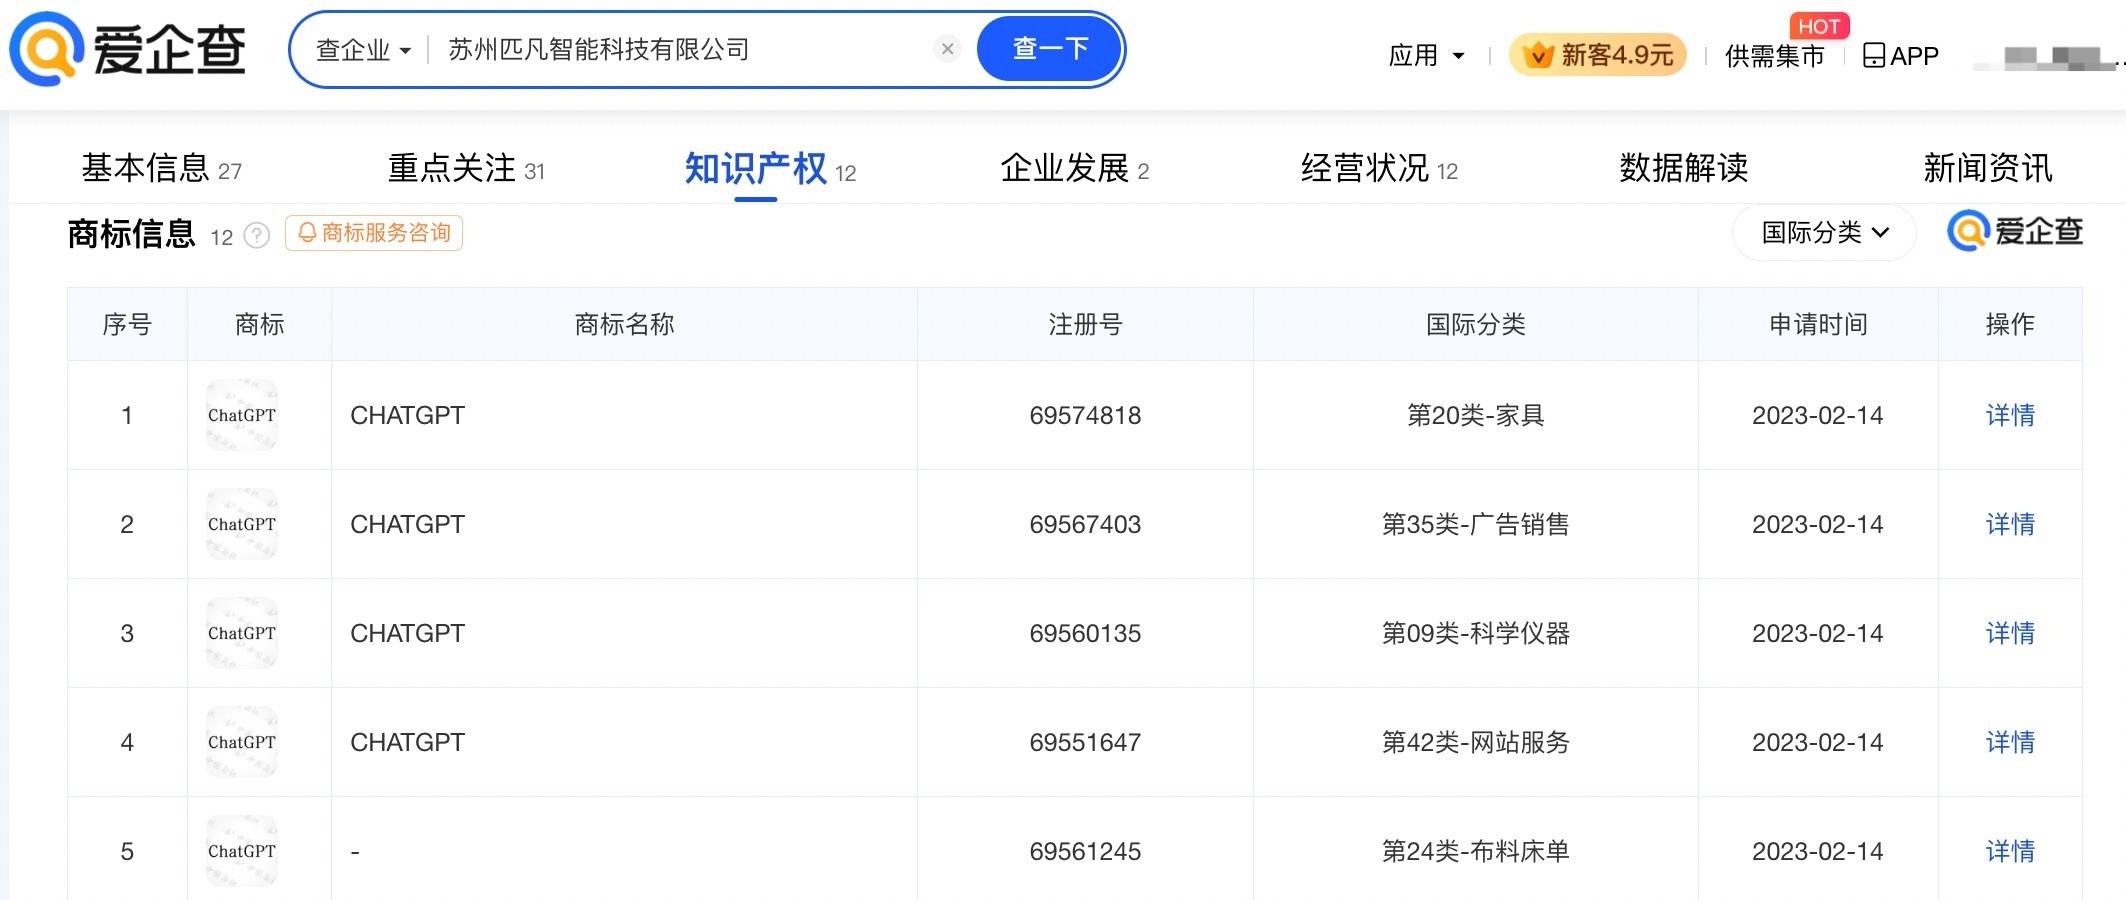Open the 企业发展 tab
This screenshot has height=900, width=2126.
[1075, 168]
